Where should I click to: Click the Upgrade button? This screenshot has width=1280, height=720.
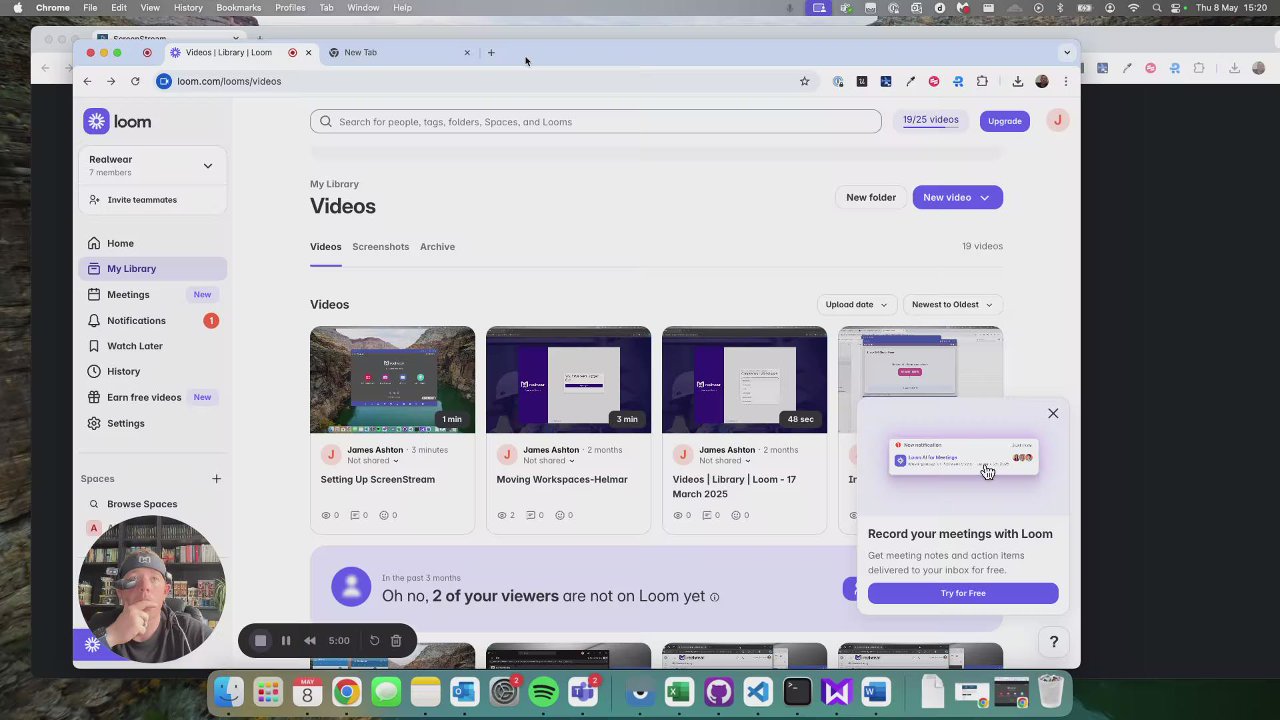[x=1004, y=121]
